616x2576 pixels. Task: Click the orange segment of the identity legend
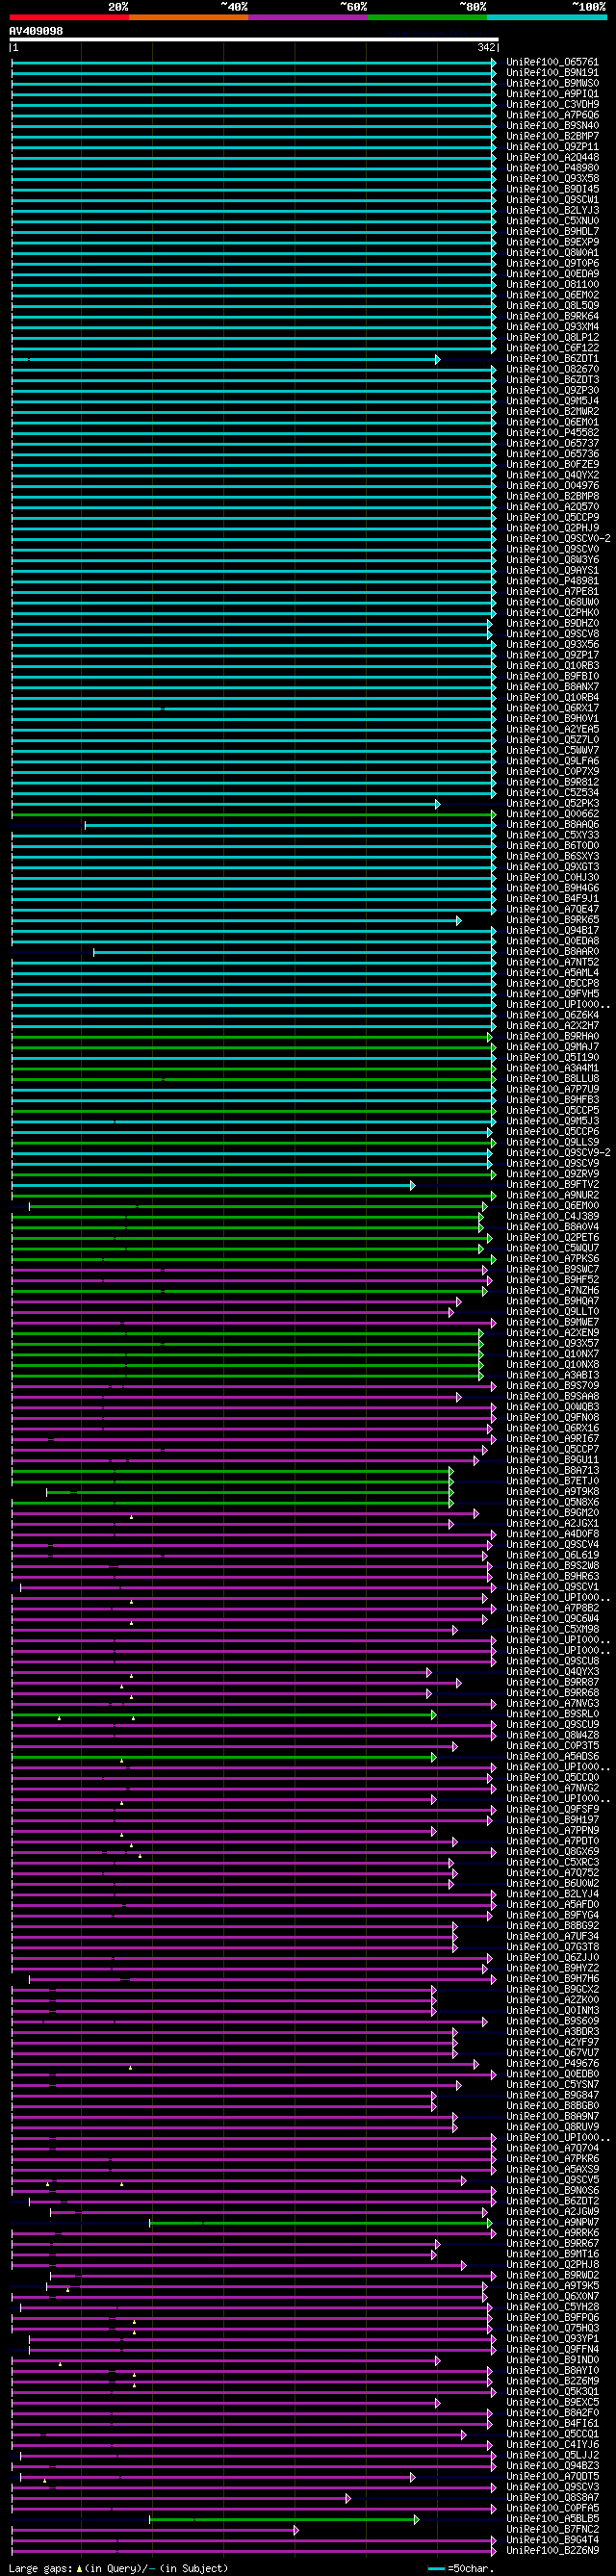click(x=188, y=17)
